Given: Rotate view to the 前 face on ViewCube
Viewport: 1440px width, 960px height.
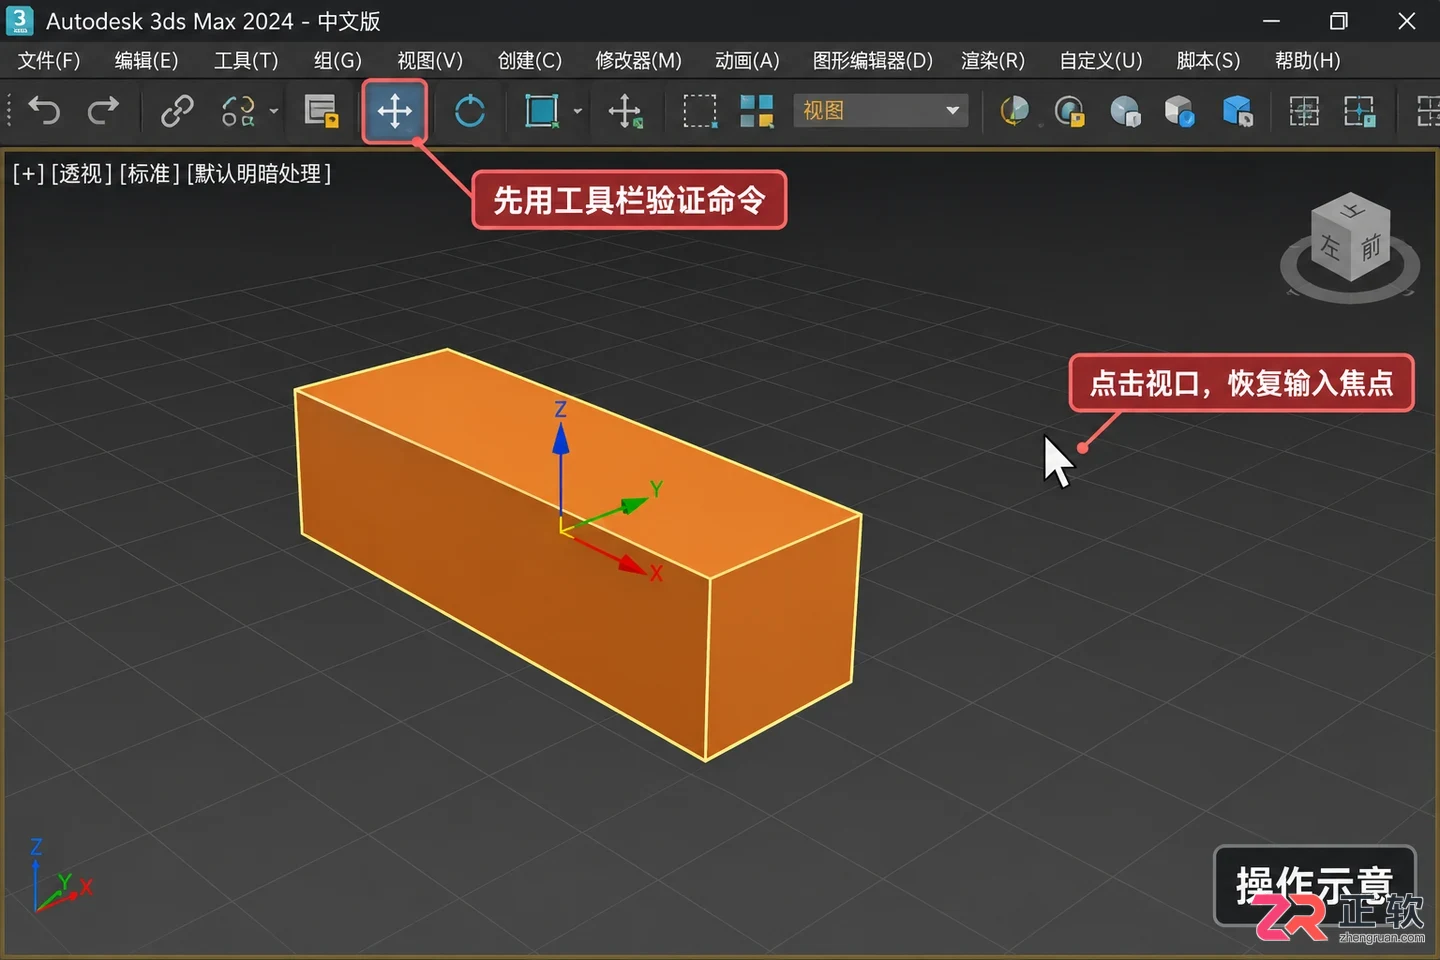Looking at the screenshot, I should [x=1371, y=246].
